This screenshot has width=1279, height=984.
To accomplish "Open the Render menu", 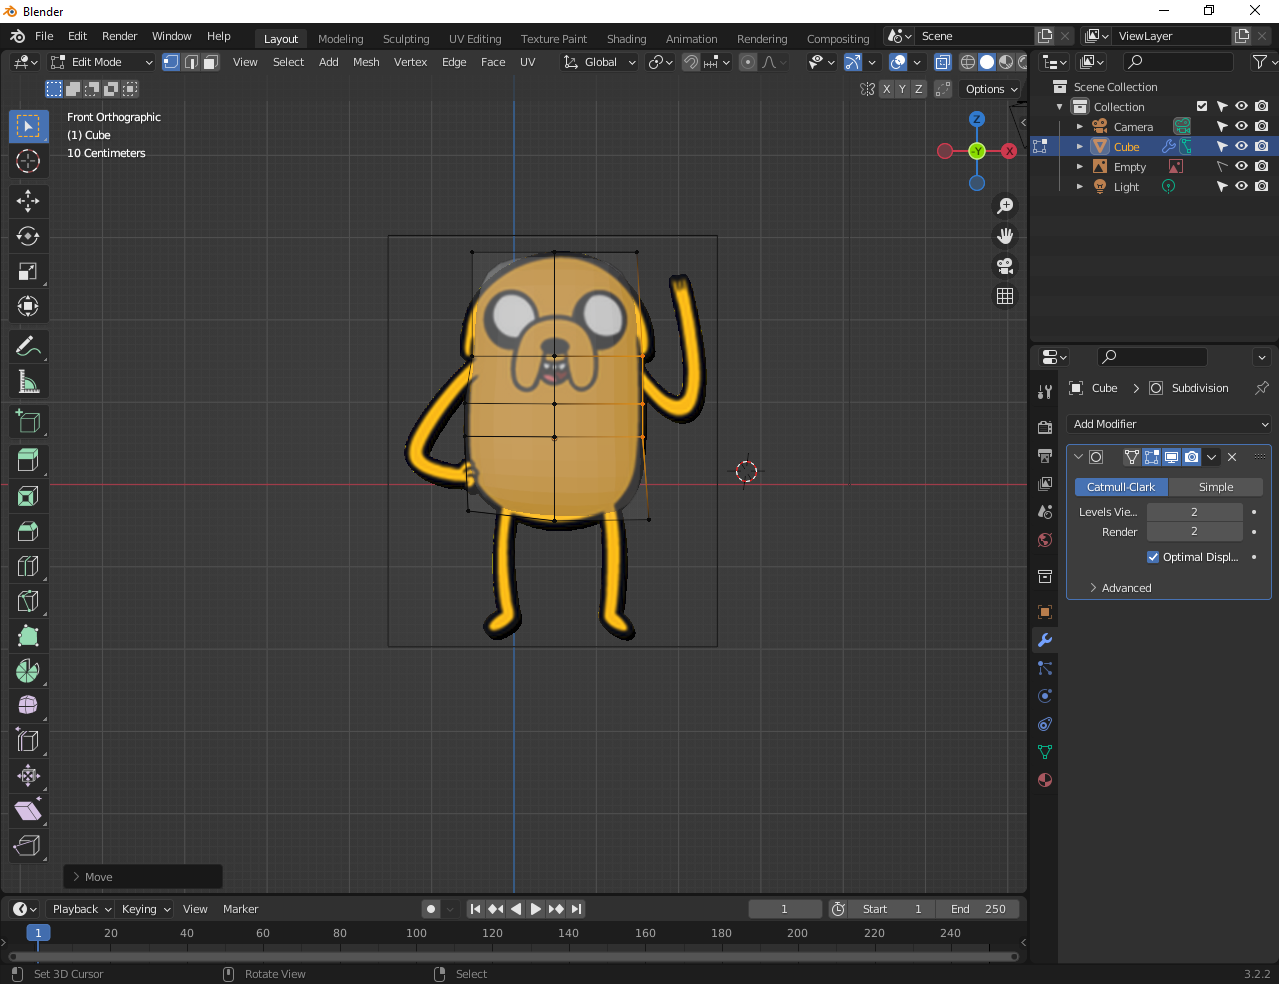I will pos(119,36).
